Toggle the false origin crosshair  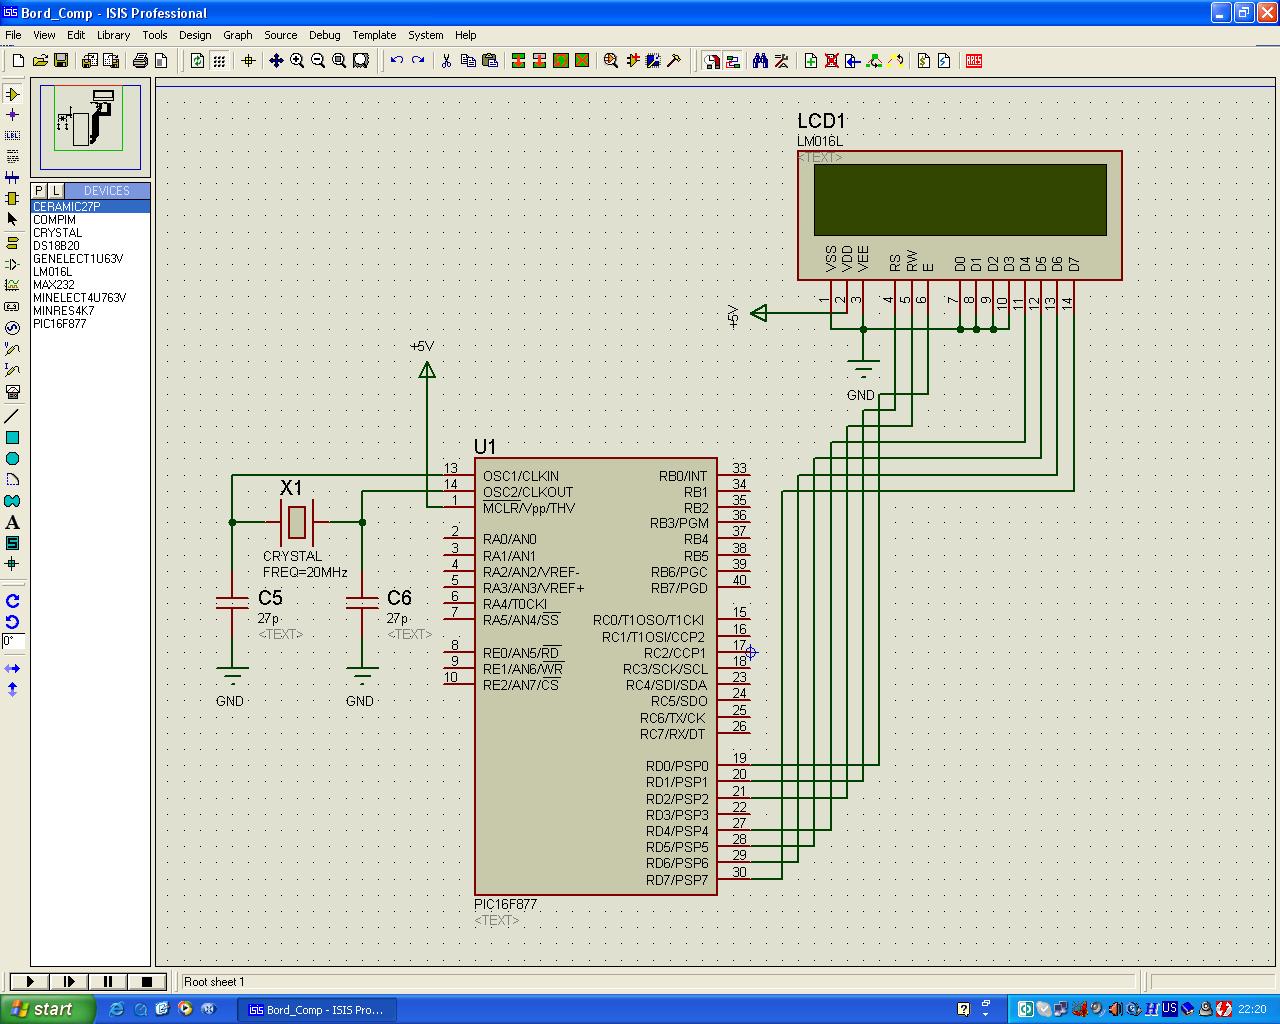[x=249, y=61]
